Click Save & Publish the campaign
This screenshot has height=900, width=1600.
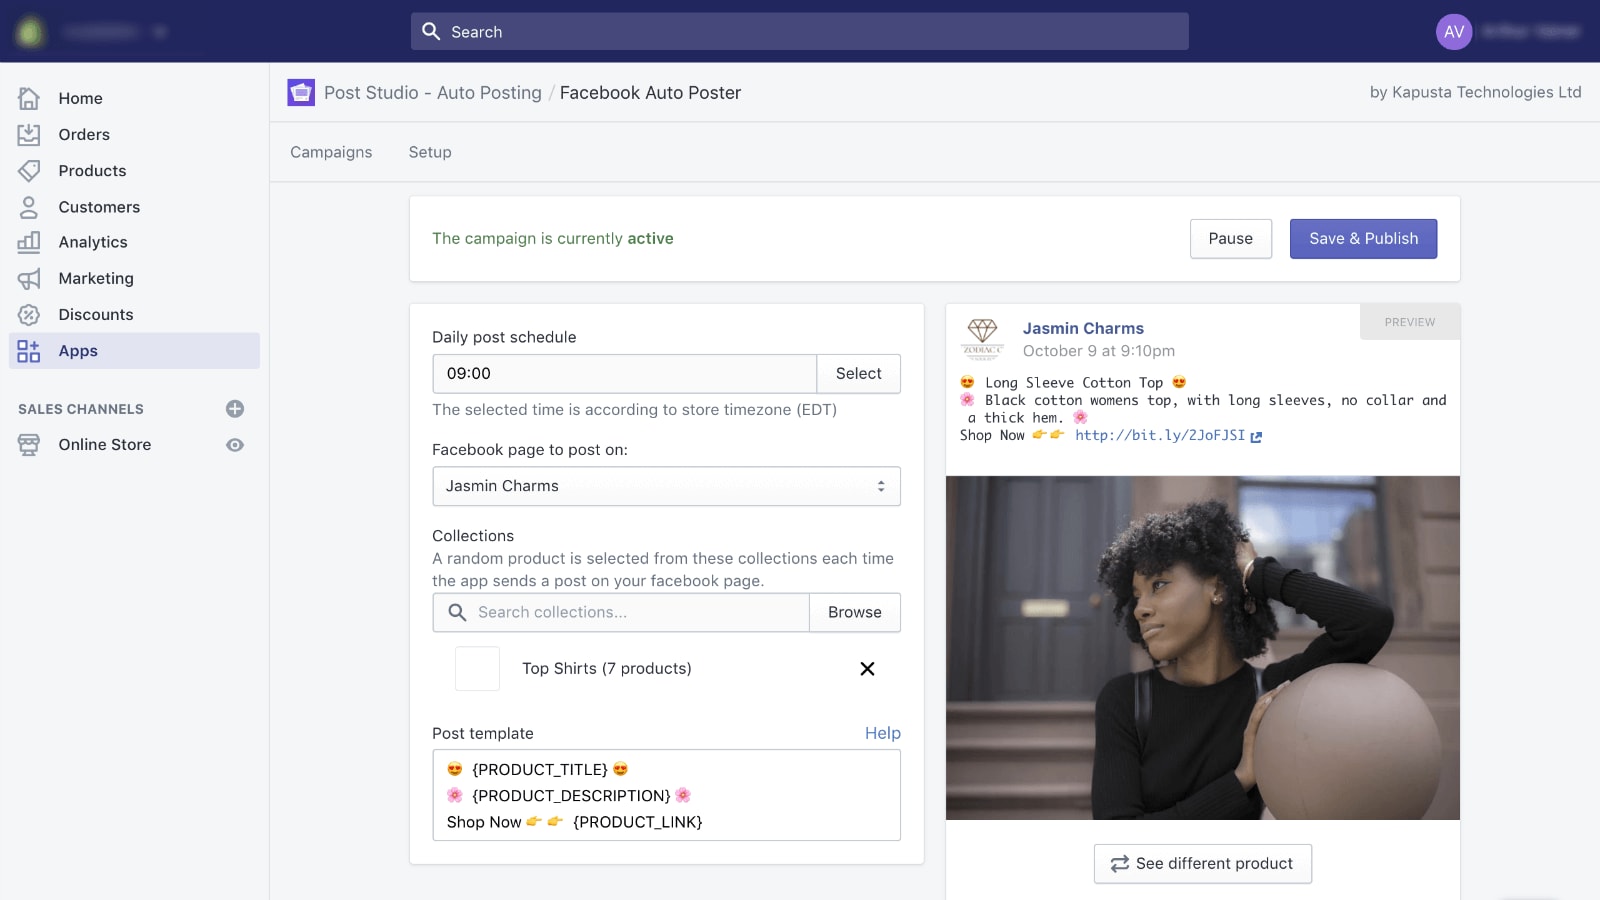pos(1363,238)
